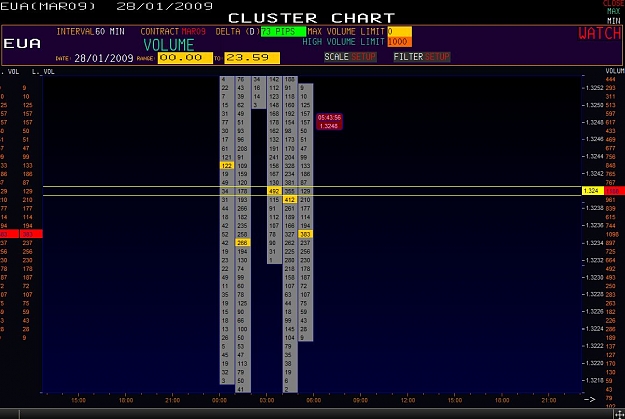625x419 pixels.
Task: Select the highlighted 383 cluster cell in the chart
Action: (305, 234)
